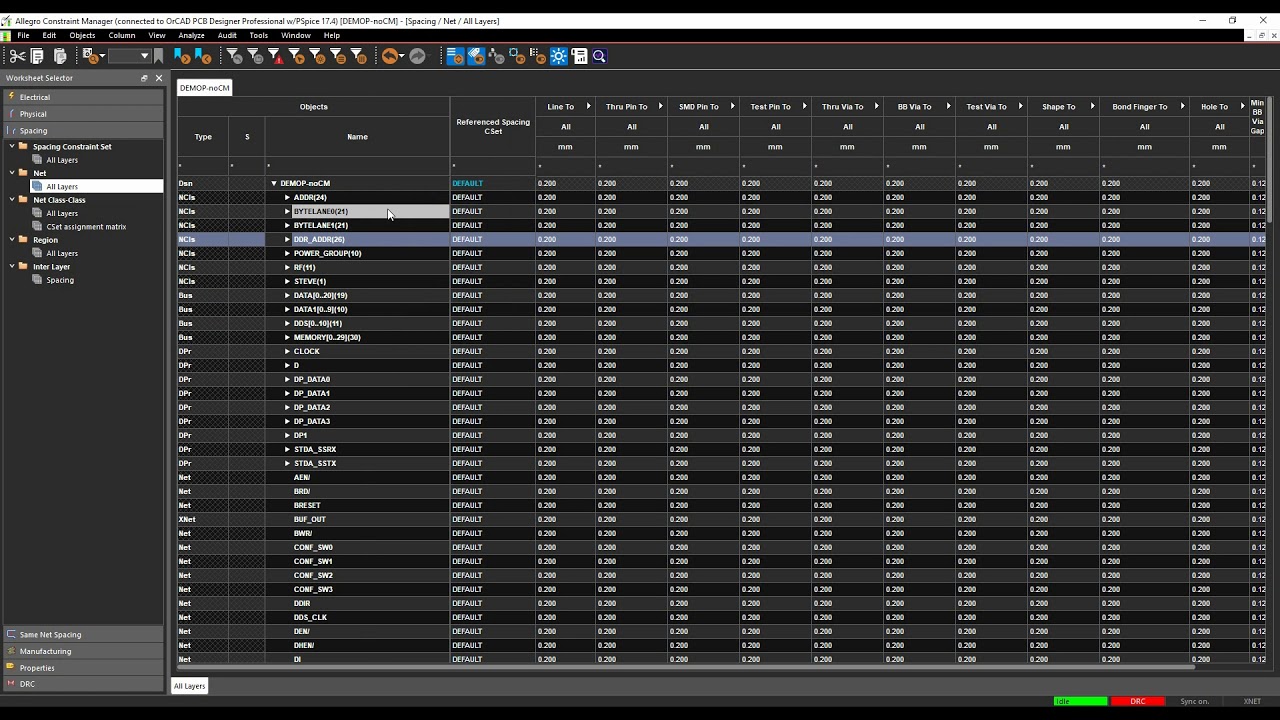Go to previous bookmark icon
Viewport: 1280px width, 720px height.
click(202, 56)
